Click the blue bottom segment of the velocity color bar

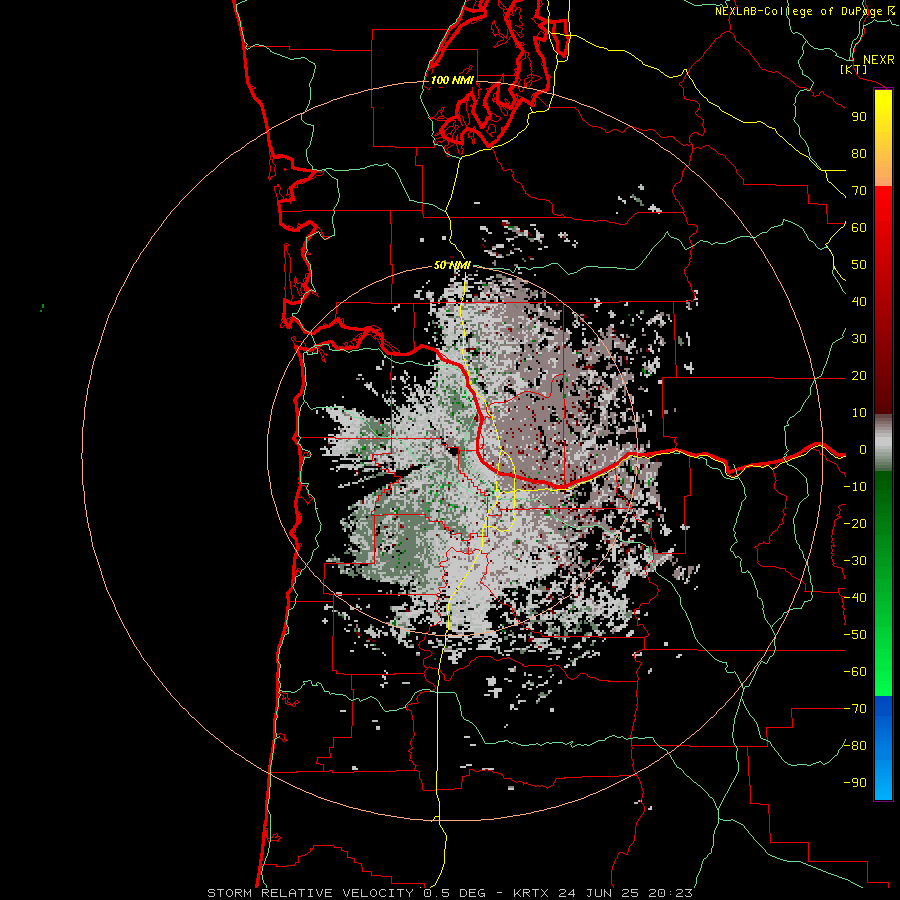[x=883, y=748]
